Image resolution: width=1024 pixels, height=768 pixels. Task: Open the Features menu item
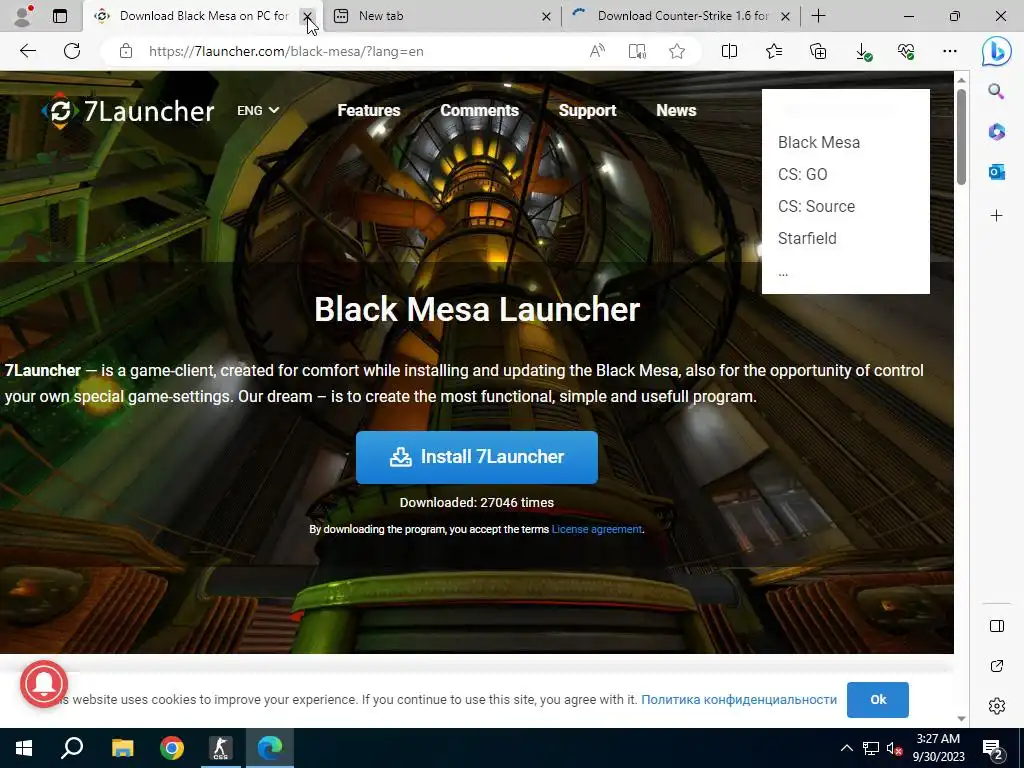click(368, 110)
